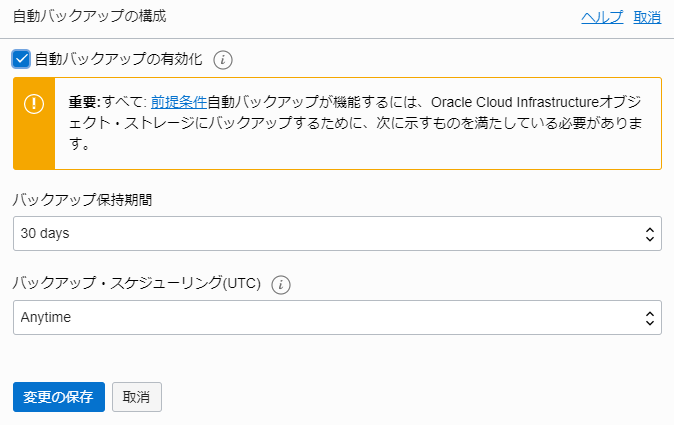This screenshot has height=425, width=674.
Task: Click the arrows on the 30 days selector
Action: 650,234
